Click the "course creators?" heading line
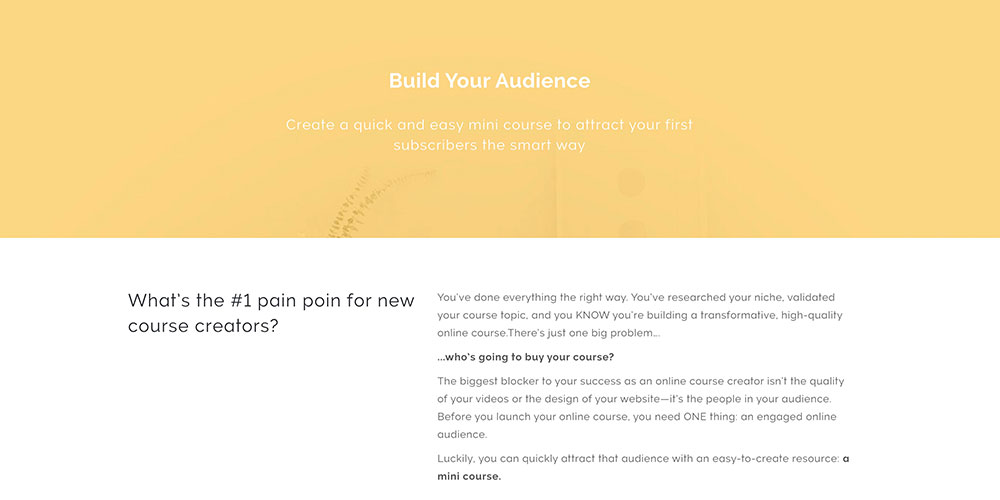 203,326
